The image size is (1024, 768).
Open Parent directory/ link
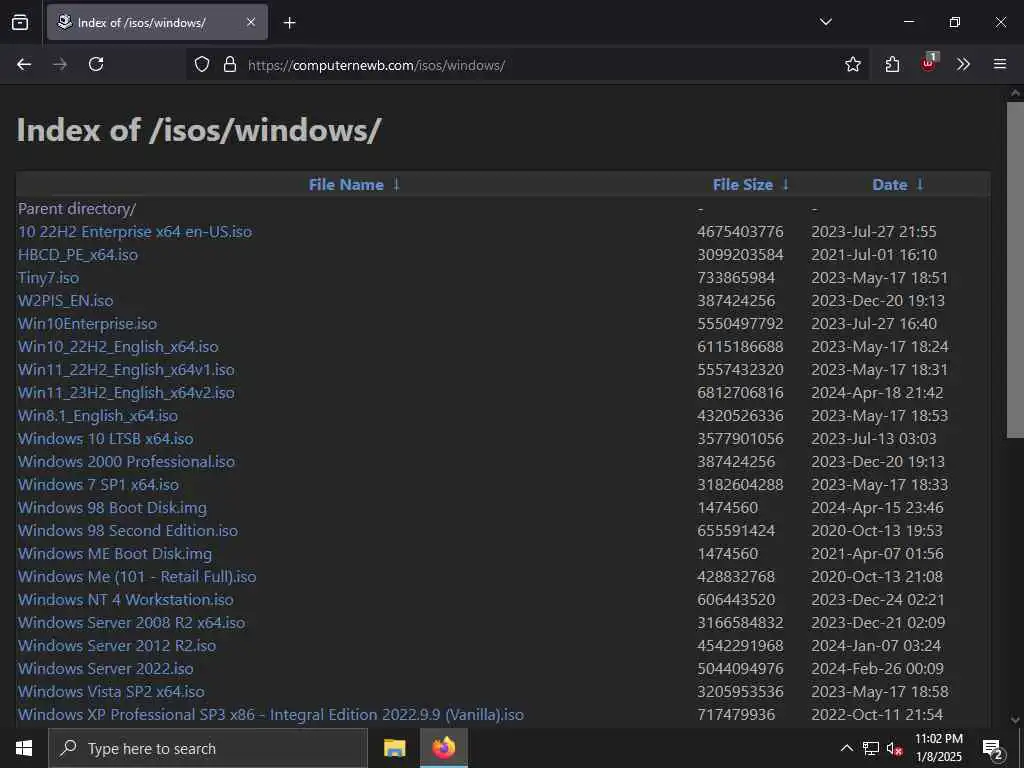point(77,209)
